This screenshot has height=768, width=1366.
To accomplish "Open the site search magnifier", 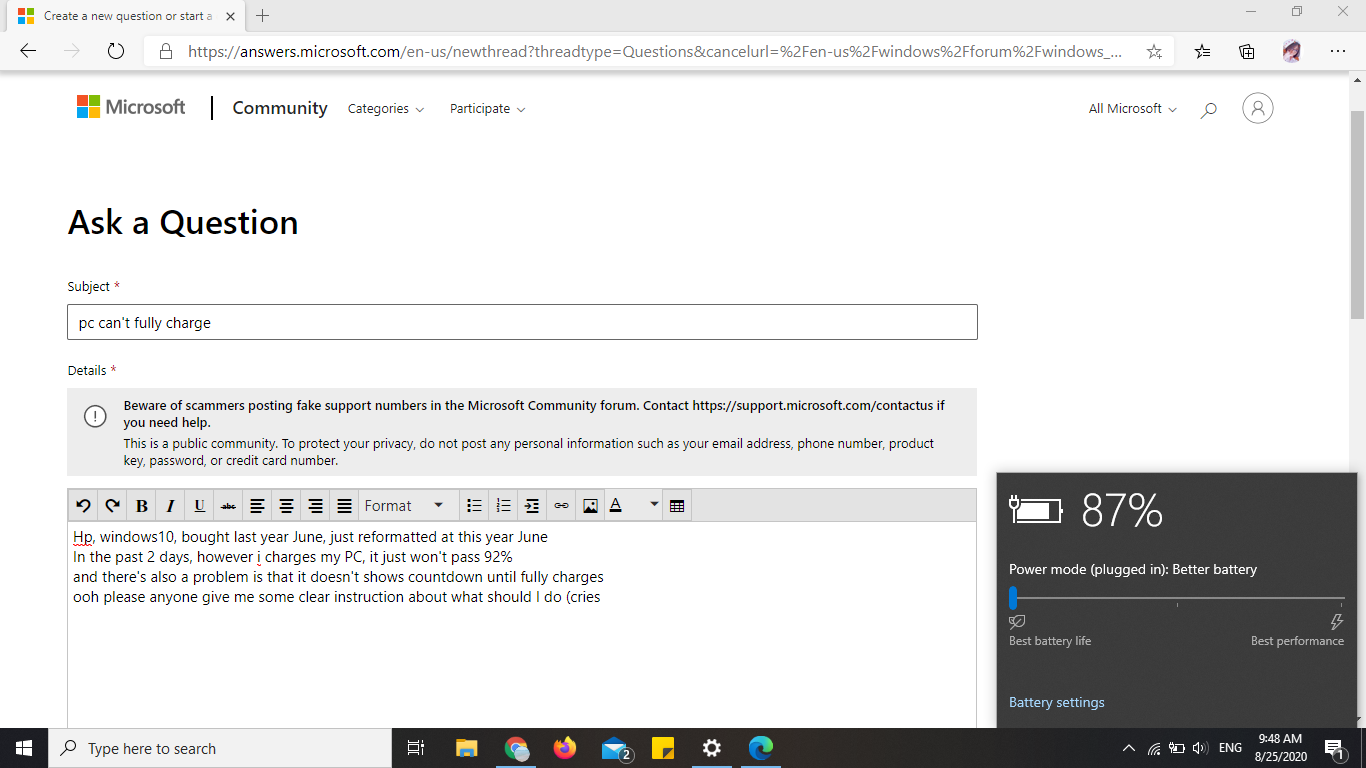I will pyautogui.click(x=1208, y=109).
